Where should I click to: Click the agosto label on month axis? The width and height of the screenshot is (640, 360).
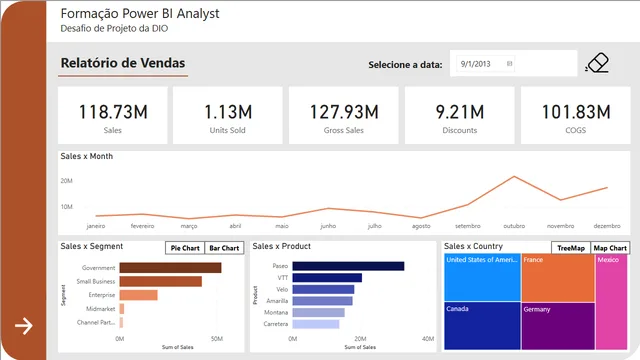click(x=421, y=226)
